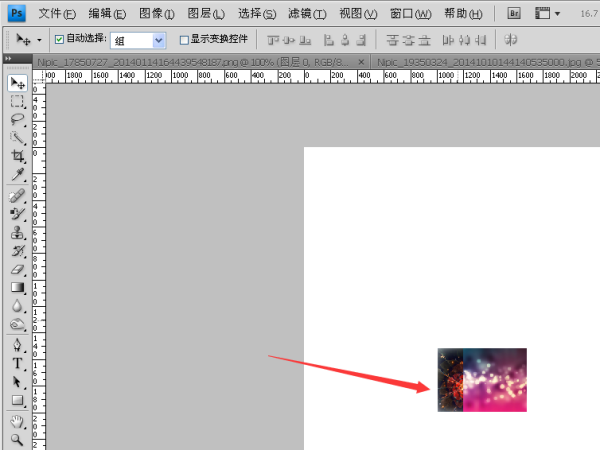Click distribute top edges icon
The width and height of the screenshot is (600, 450).
click(392, 40)
